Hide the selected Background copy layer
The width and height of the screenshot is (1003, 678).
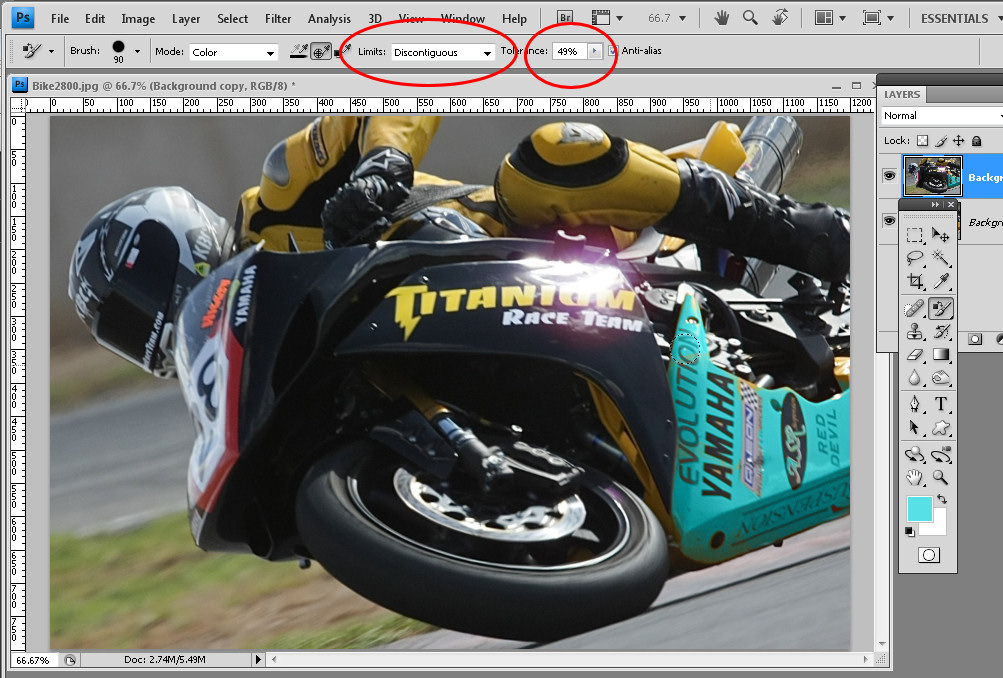[x=889, y=175]
